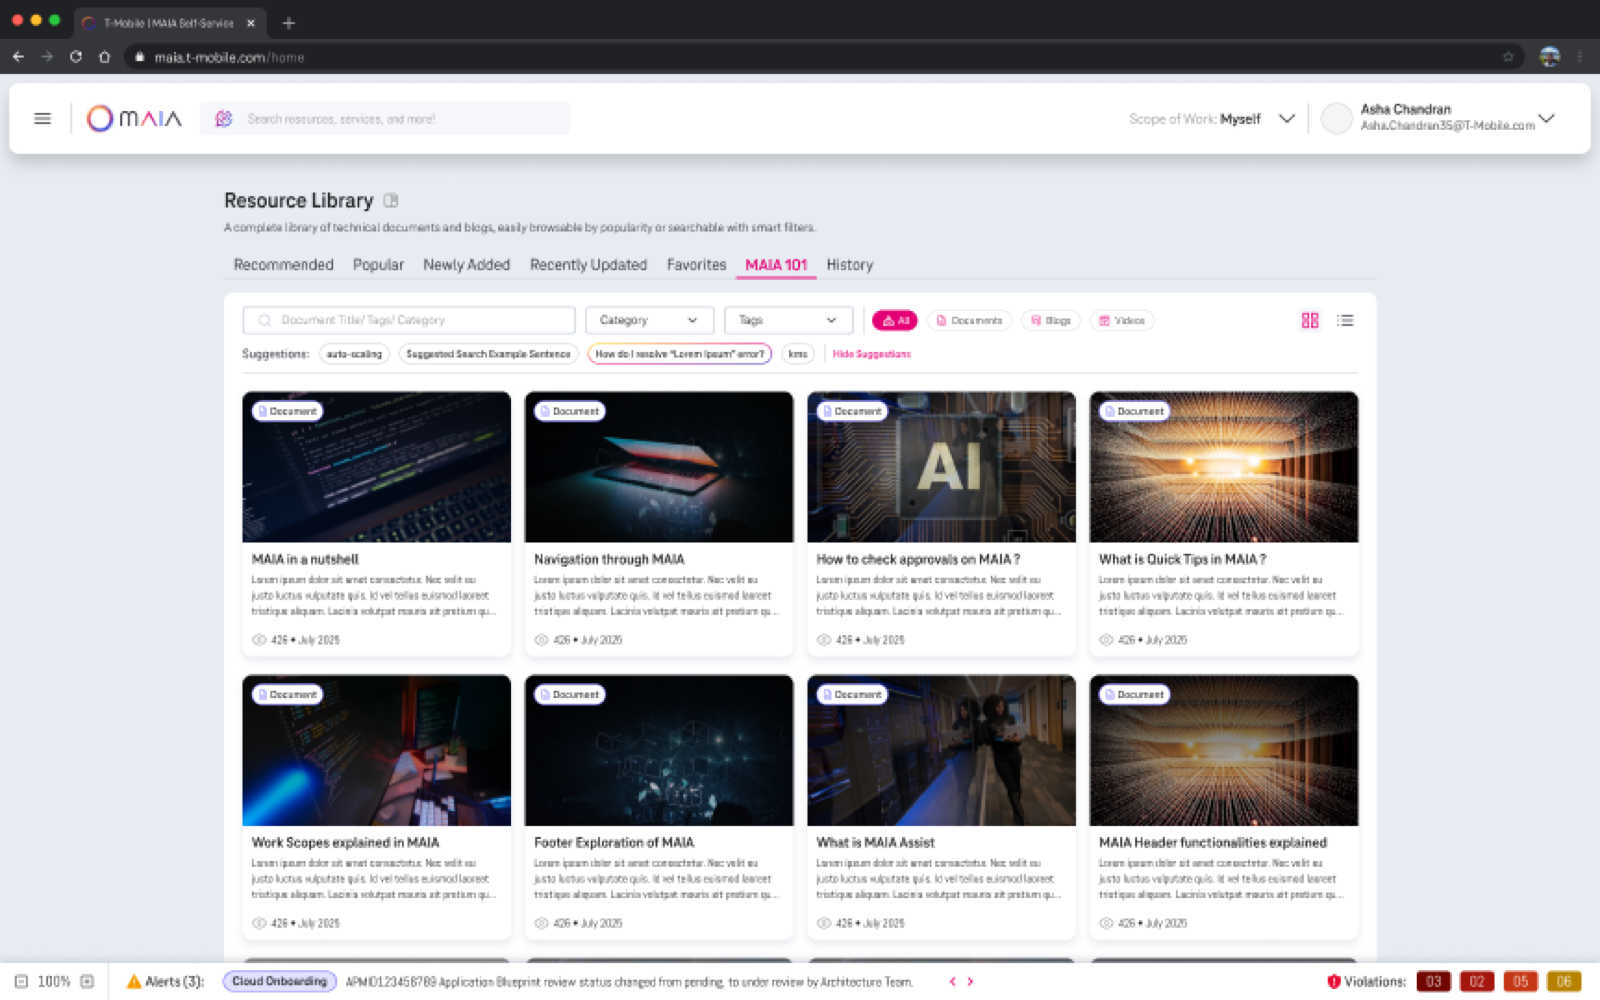The height and width of the screenshot is (1000, 1600).
Task: Switch to the Popular tab
Action: [378, 265]
